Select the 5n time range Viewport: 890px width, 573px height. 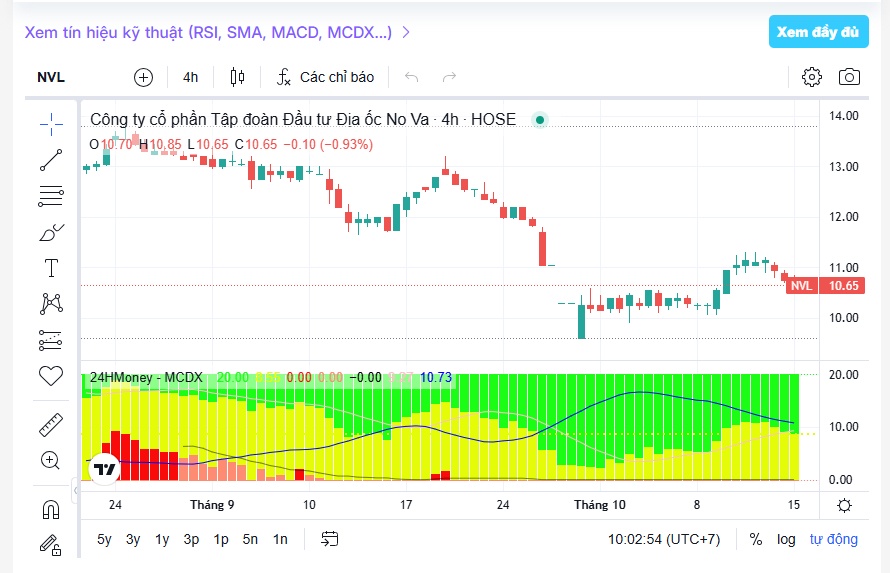coord(250,539)
